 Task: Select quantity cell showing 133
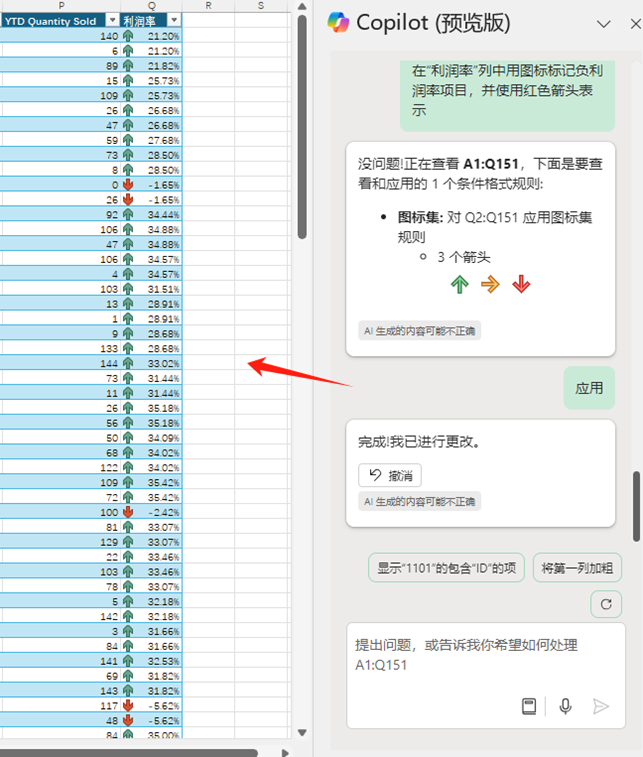pos(59,348)
